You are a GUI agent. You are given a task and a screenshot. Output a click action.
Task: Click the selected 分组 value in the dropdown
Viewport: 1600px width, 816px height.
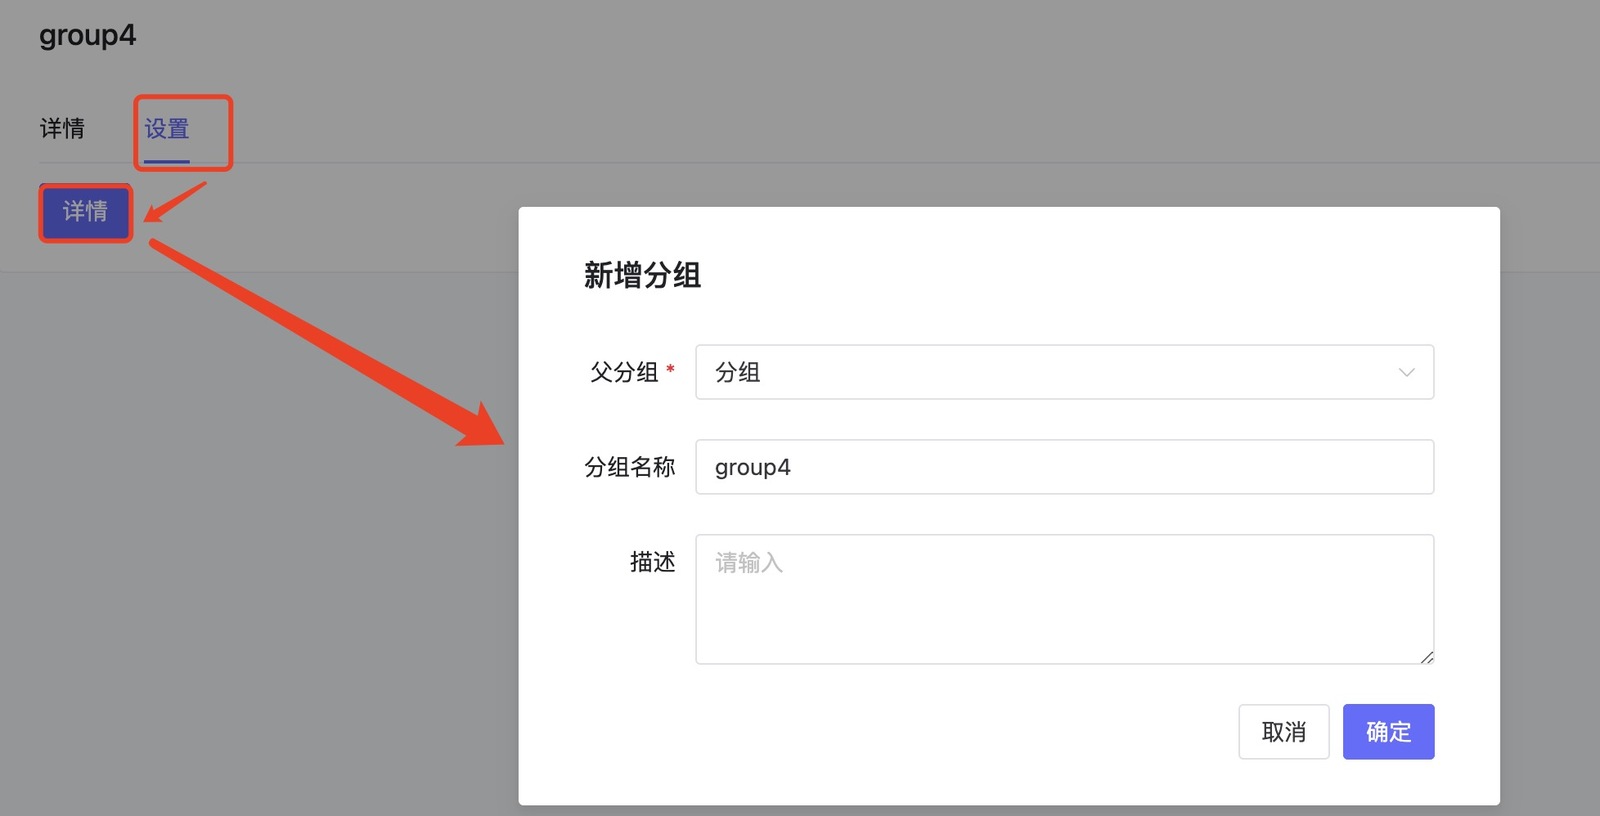coord(738,372)
